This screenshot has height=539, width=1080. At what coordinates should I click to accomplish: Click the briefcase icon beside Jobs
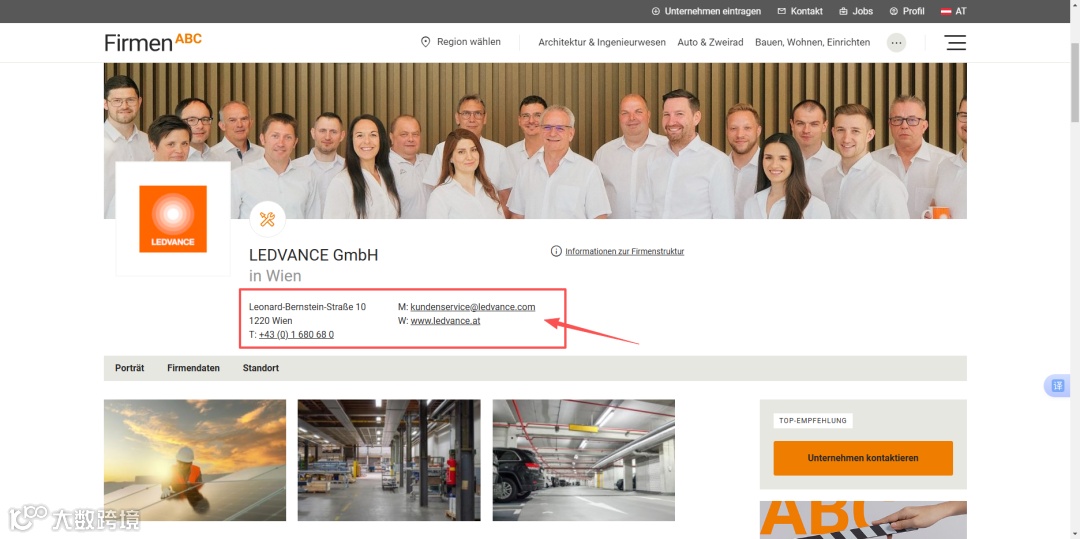[x=843, y=11]
